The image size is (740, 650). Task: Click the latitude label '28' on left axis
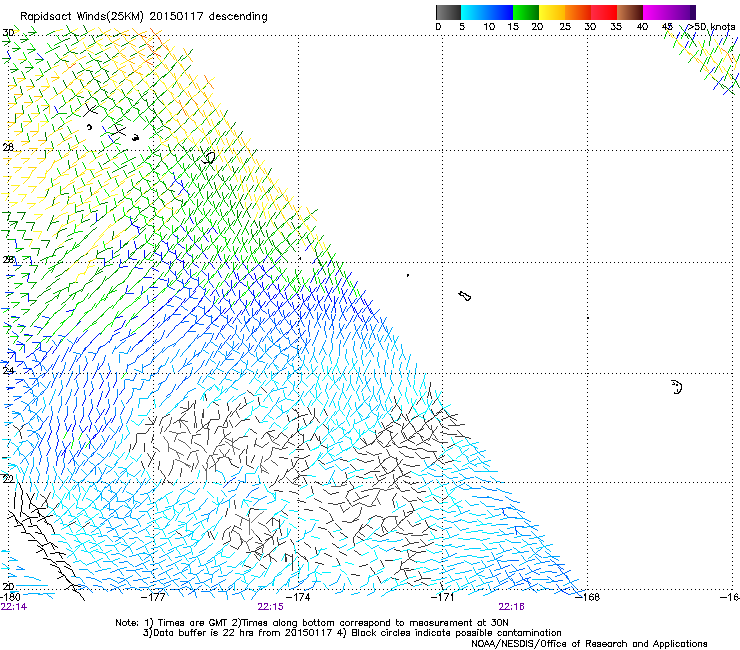[x=8, y=147]
